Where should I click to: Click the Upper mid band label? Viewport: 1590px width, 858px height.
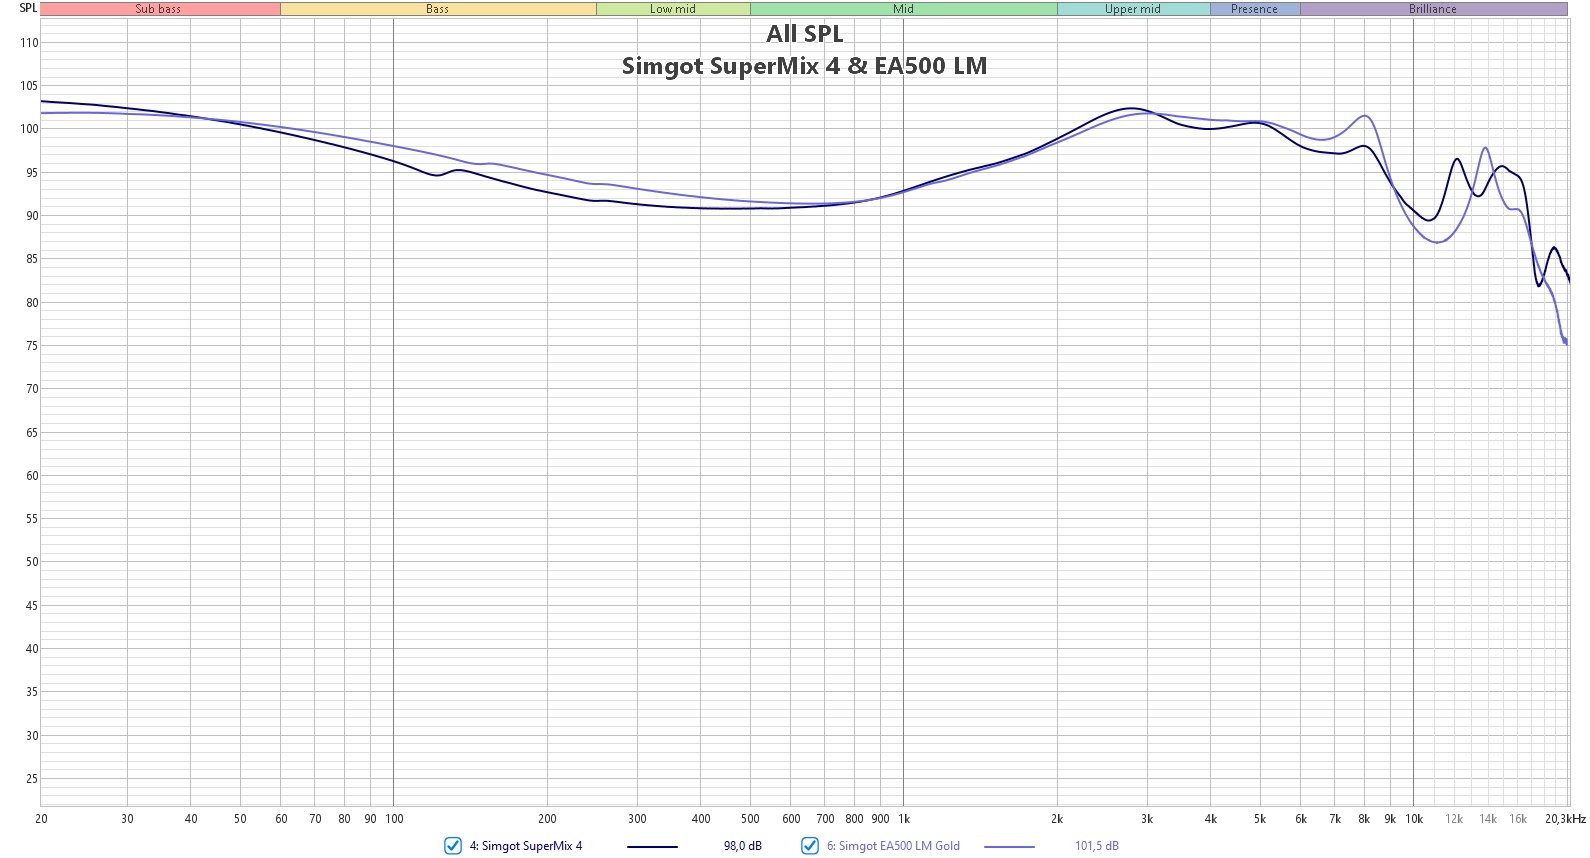(x=1133, y=9)
